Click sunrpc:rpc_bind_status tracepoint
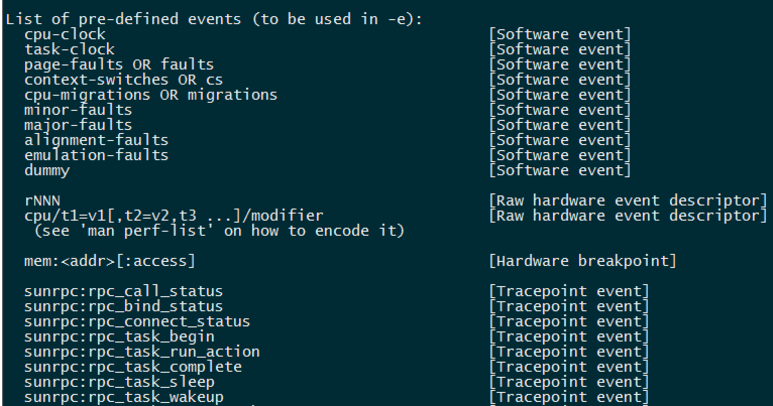773x406 pixels. point(123,306)
